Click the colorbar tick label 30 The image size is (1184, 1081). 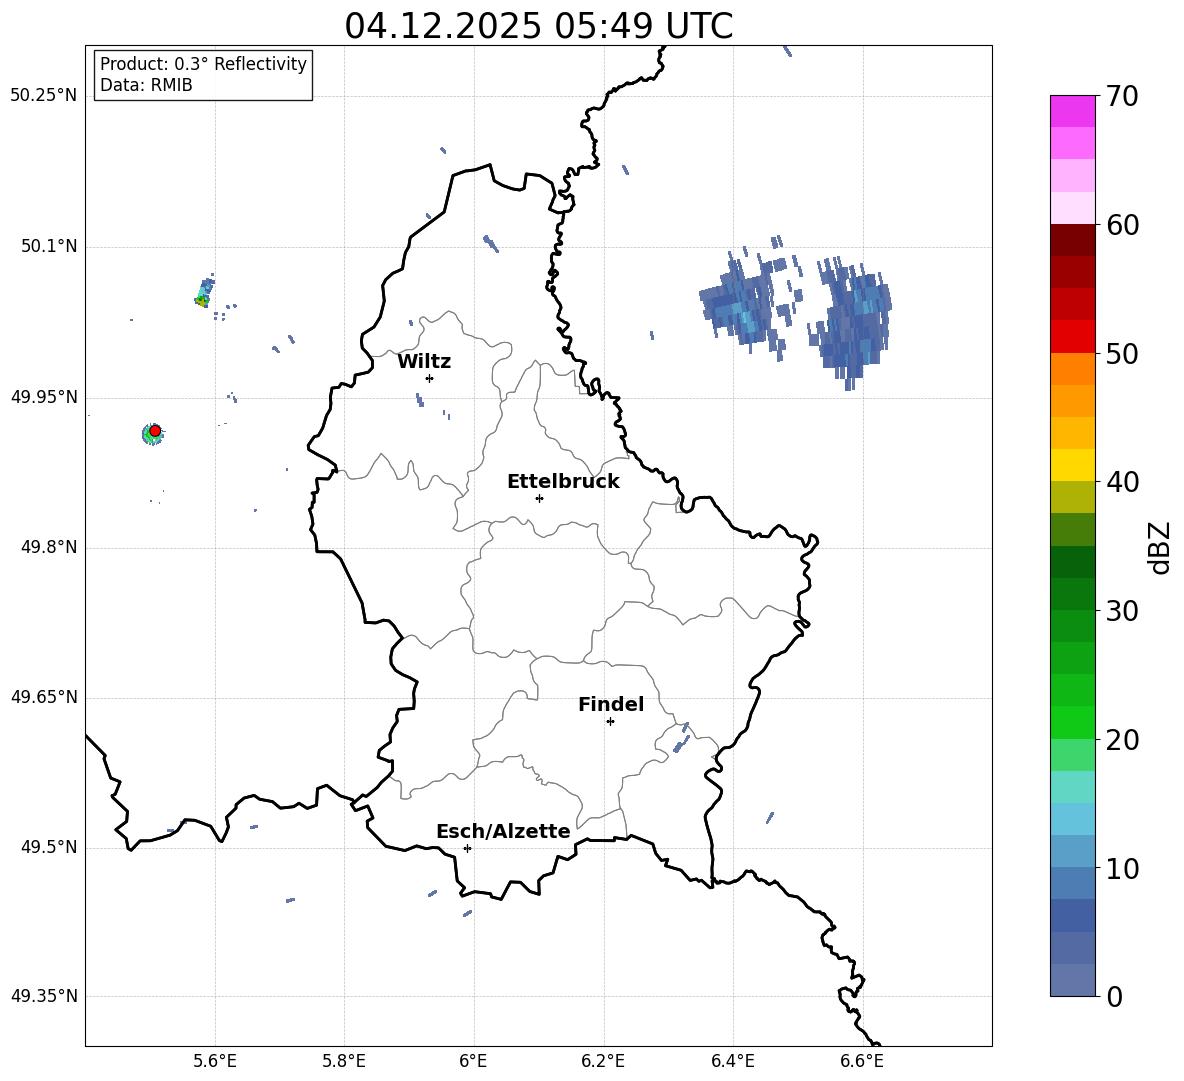tap(1122, 611)
